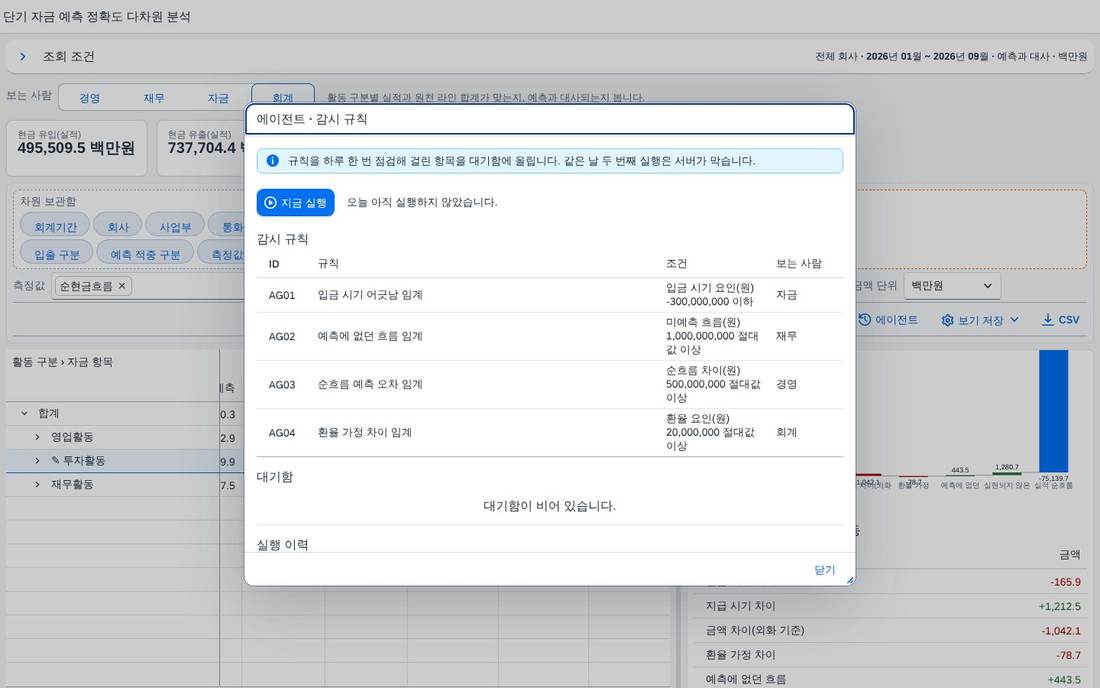Select rule 환율 가정 차이 임계
The width and height of the screenshot is (1100, 688).
coord(365,433)
